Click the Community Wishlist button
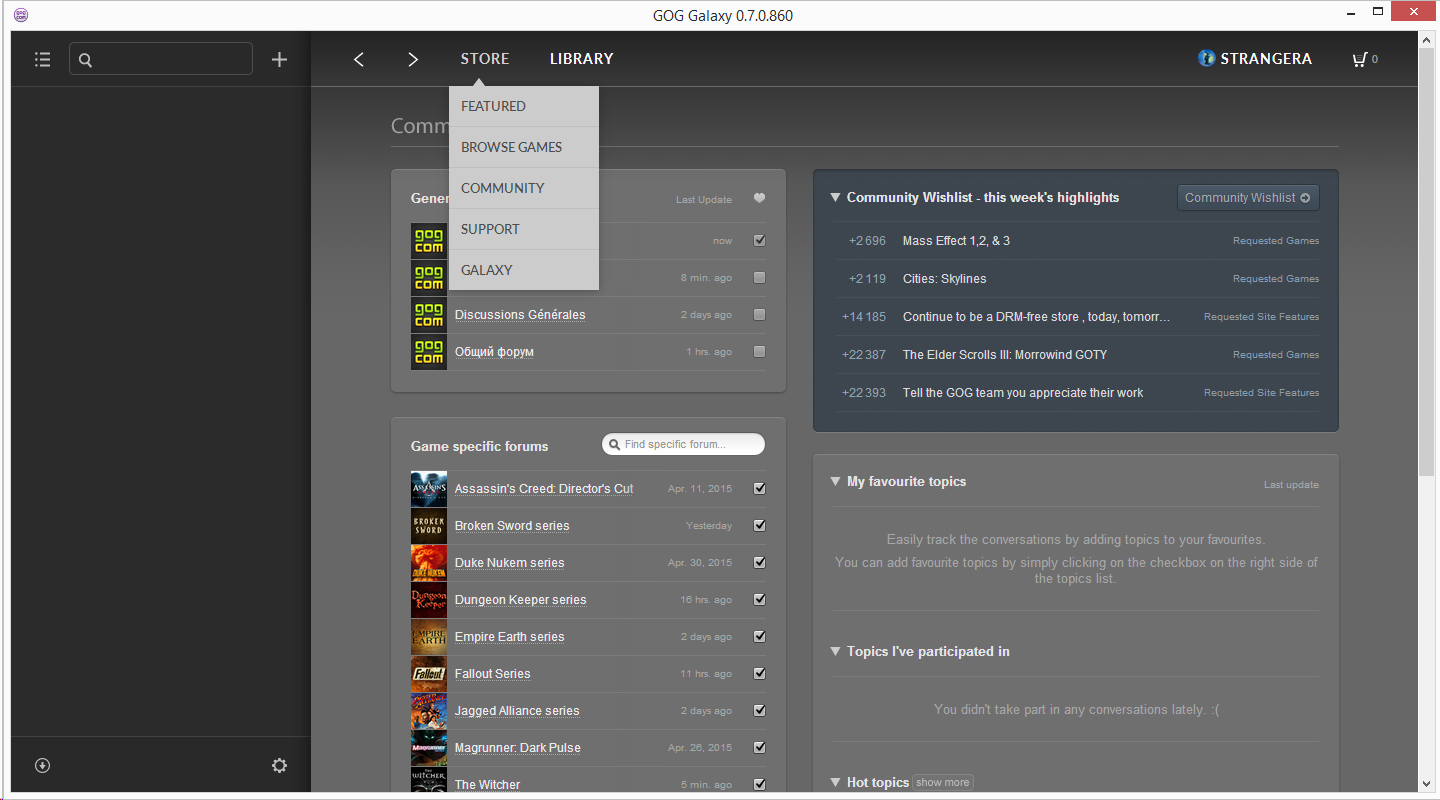This screenshot has height=800, width=1440. [x=1247, y=198]
